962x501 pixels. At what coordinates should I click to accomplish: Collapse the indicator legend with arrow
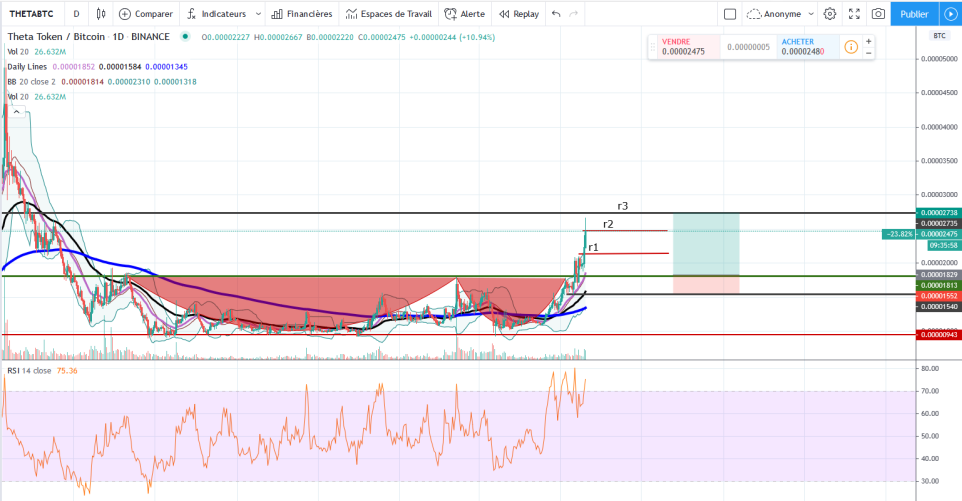17,112
